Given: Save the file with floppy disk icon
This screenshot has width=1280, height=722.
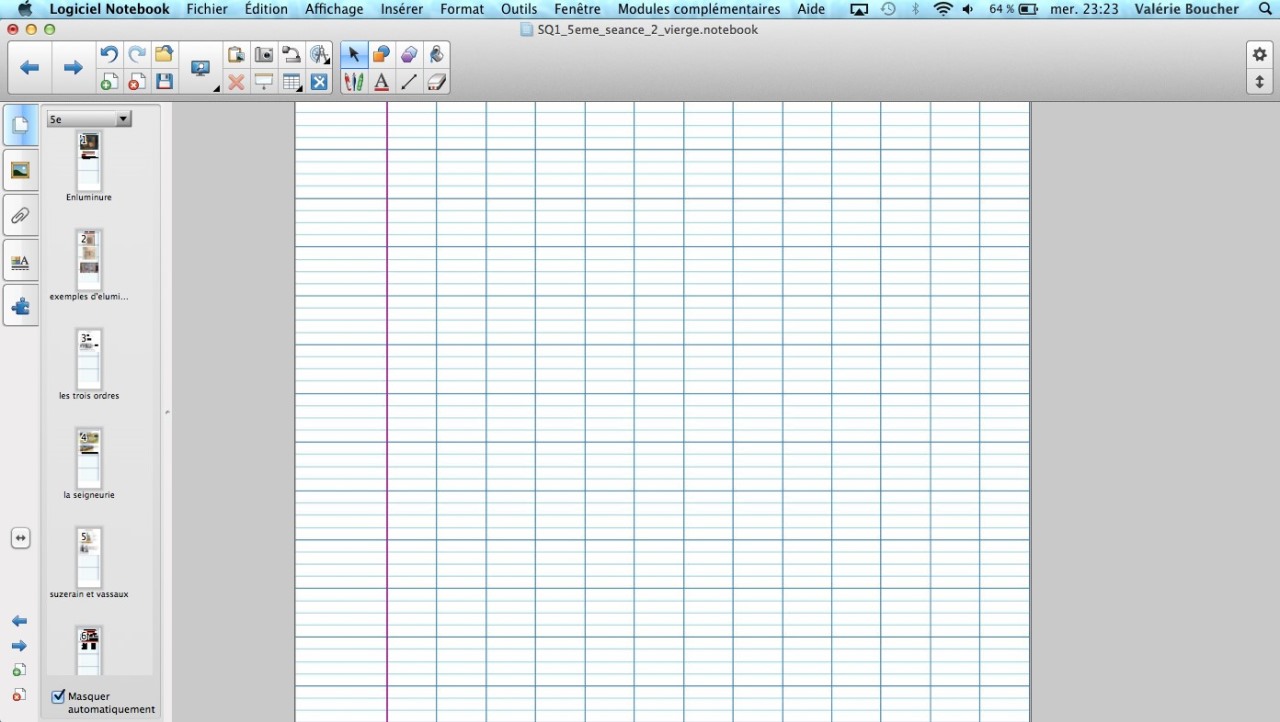Looking at the screenshot, I should [x=165, y=83].
